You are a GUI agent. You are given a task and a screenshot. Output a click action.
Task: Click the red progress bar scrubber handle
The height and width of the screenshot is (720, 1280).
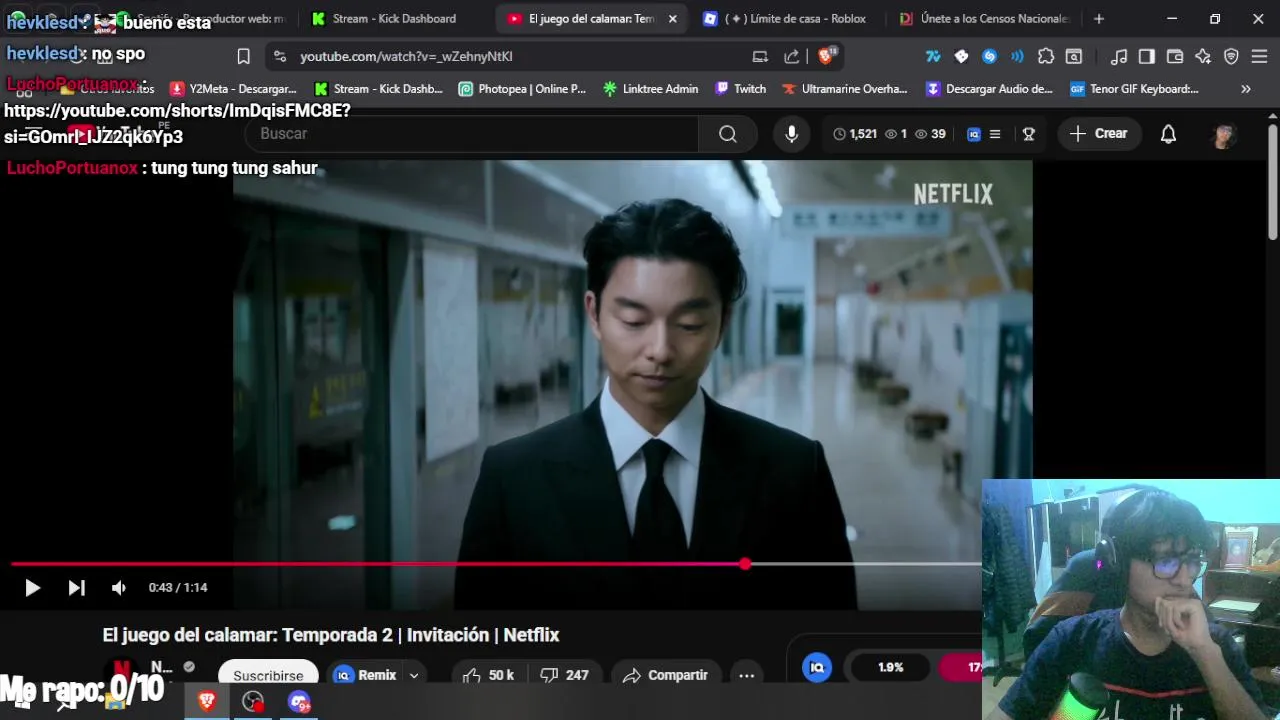745,564
